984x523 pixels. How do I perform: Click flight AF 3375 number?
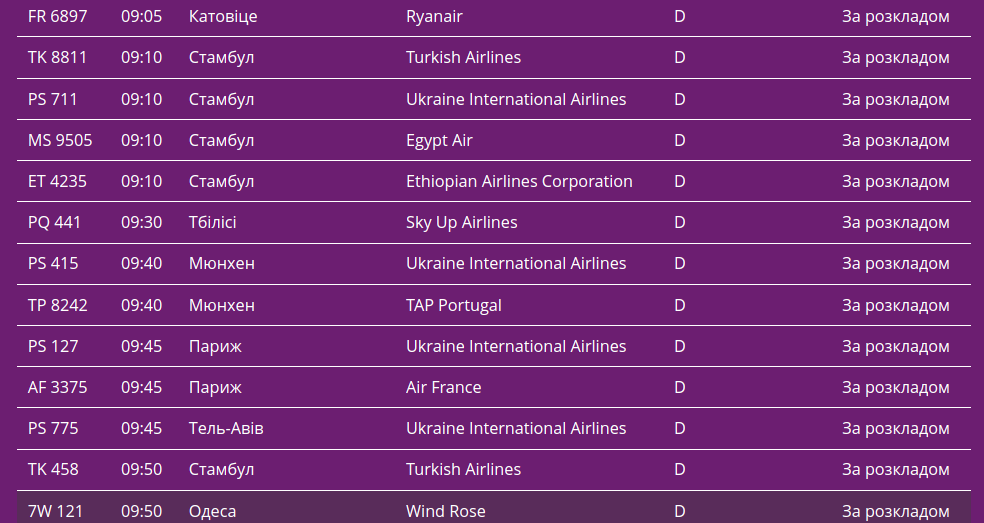click(x=57, y=387)
